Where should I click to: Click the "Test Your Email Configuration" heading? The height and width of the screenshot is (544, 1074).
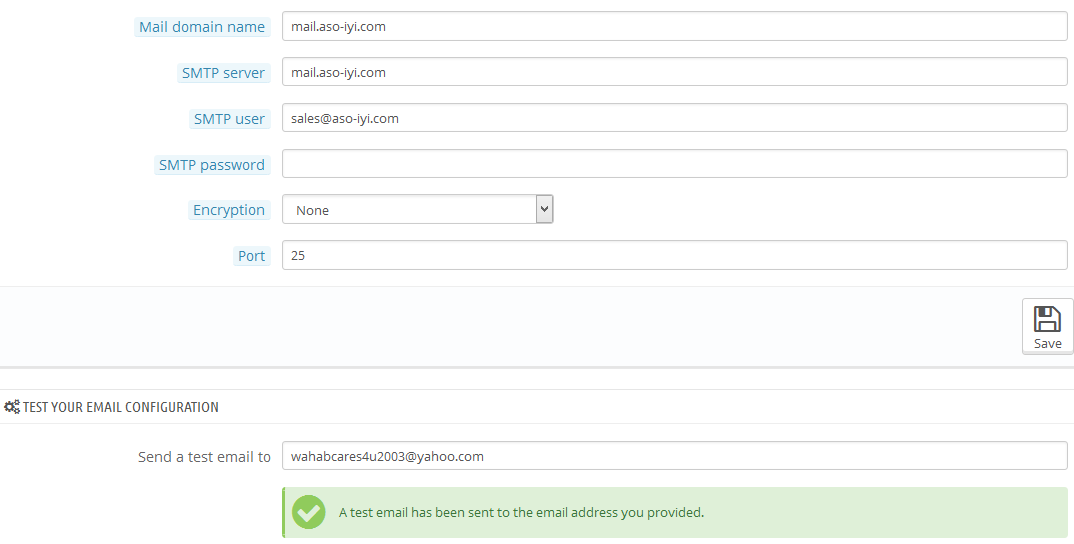point(120,407)
